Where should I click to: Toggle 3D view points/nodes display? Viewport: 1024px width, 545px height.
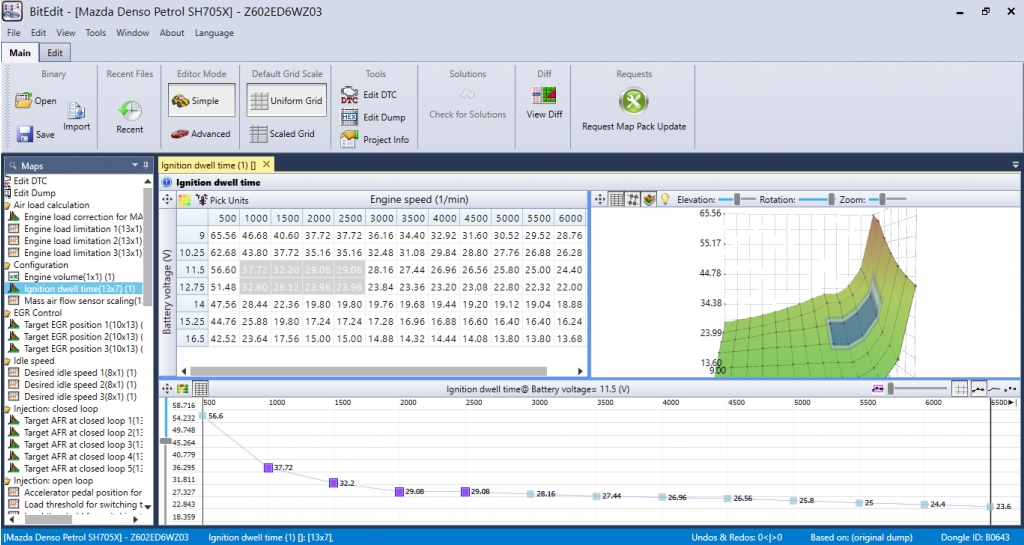[632, 200]
